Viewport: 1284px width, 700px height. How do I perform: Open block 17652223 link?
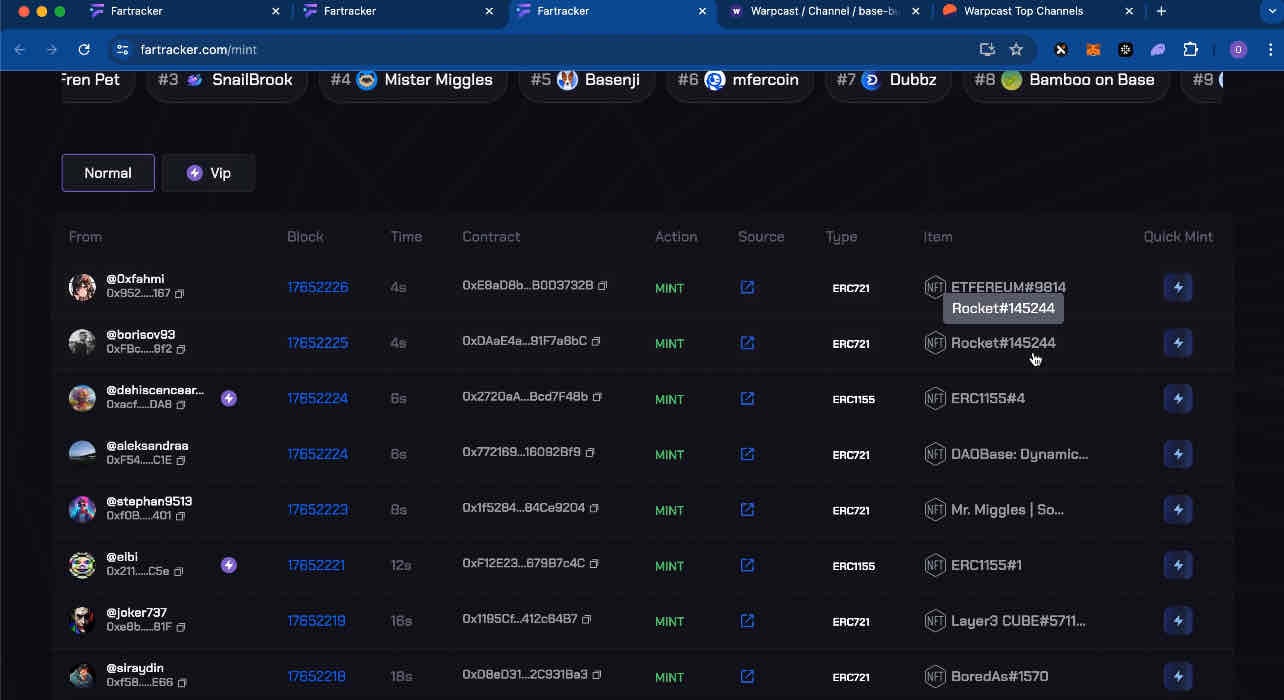tap(317, 510)
